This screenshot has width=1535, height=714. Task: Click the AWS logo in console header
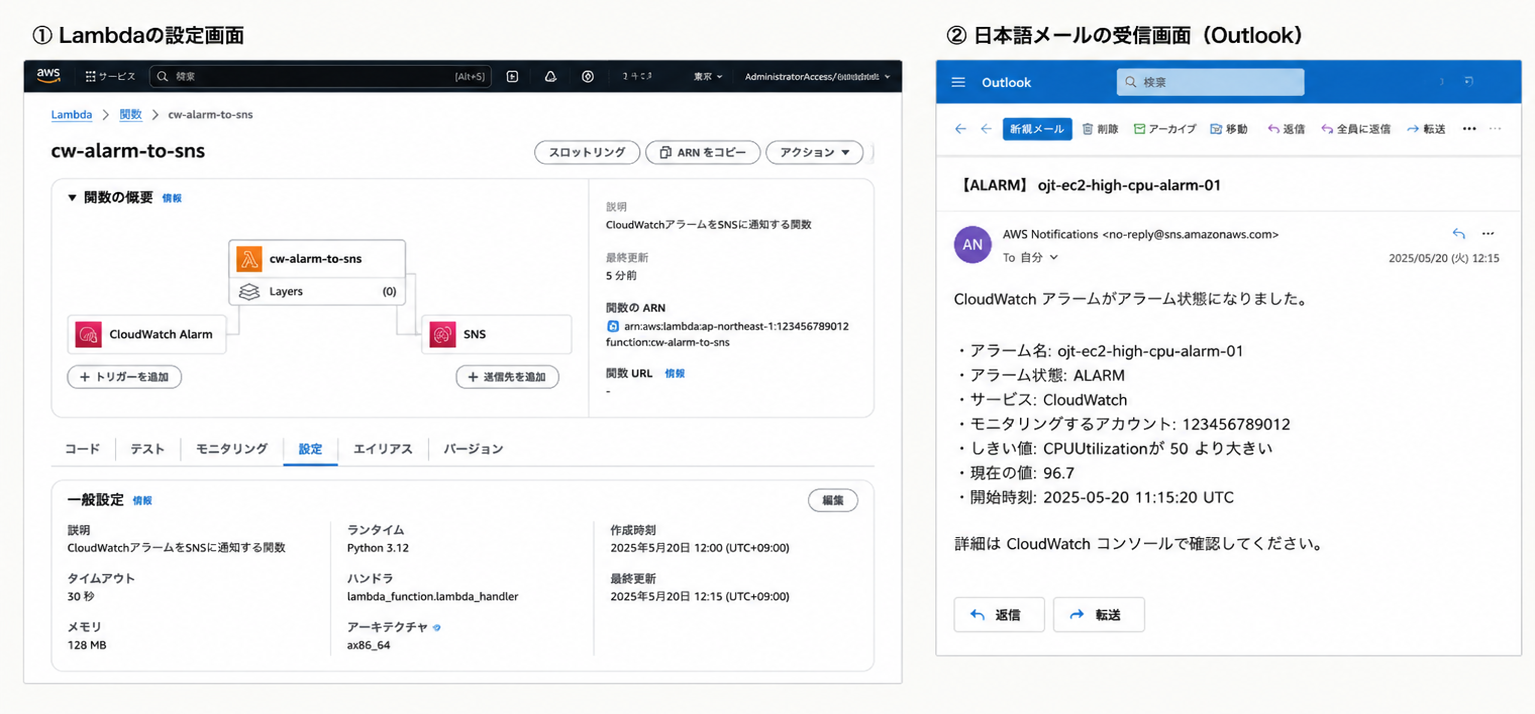[49, 76]
